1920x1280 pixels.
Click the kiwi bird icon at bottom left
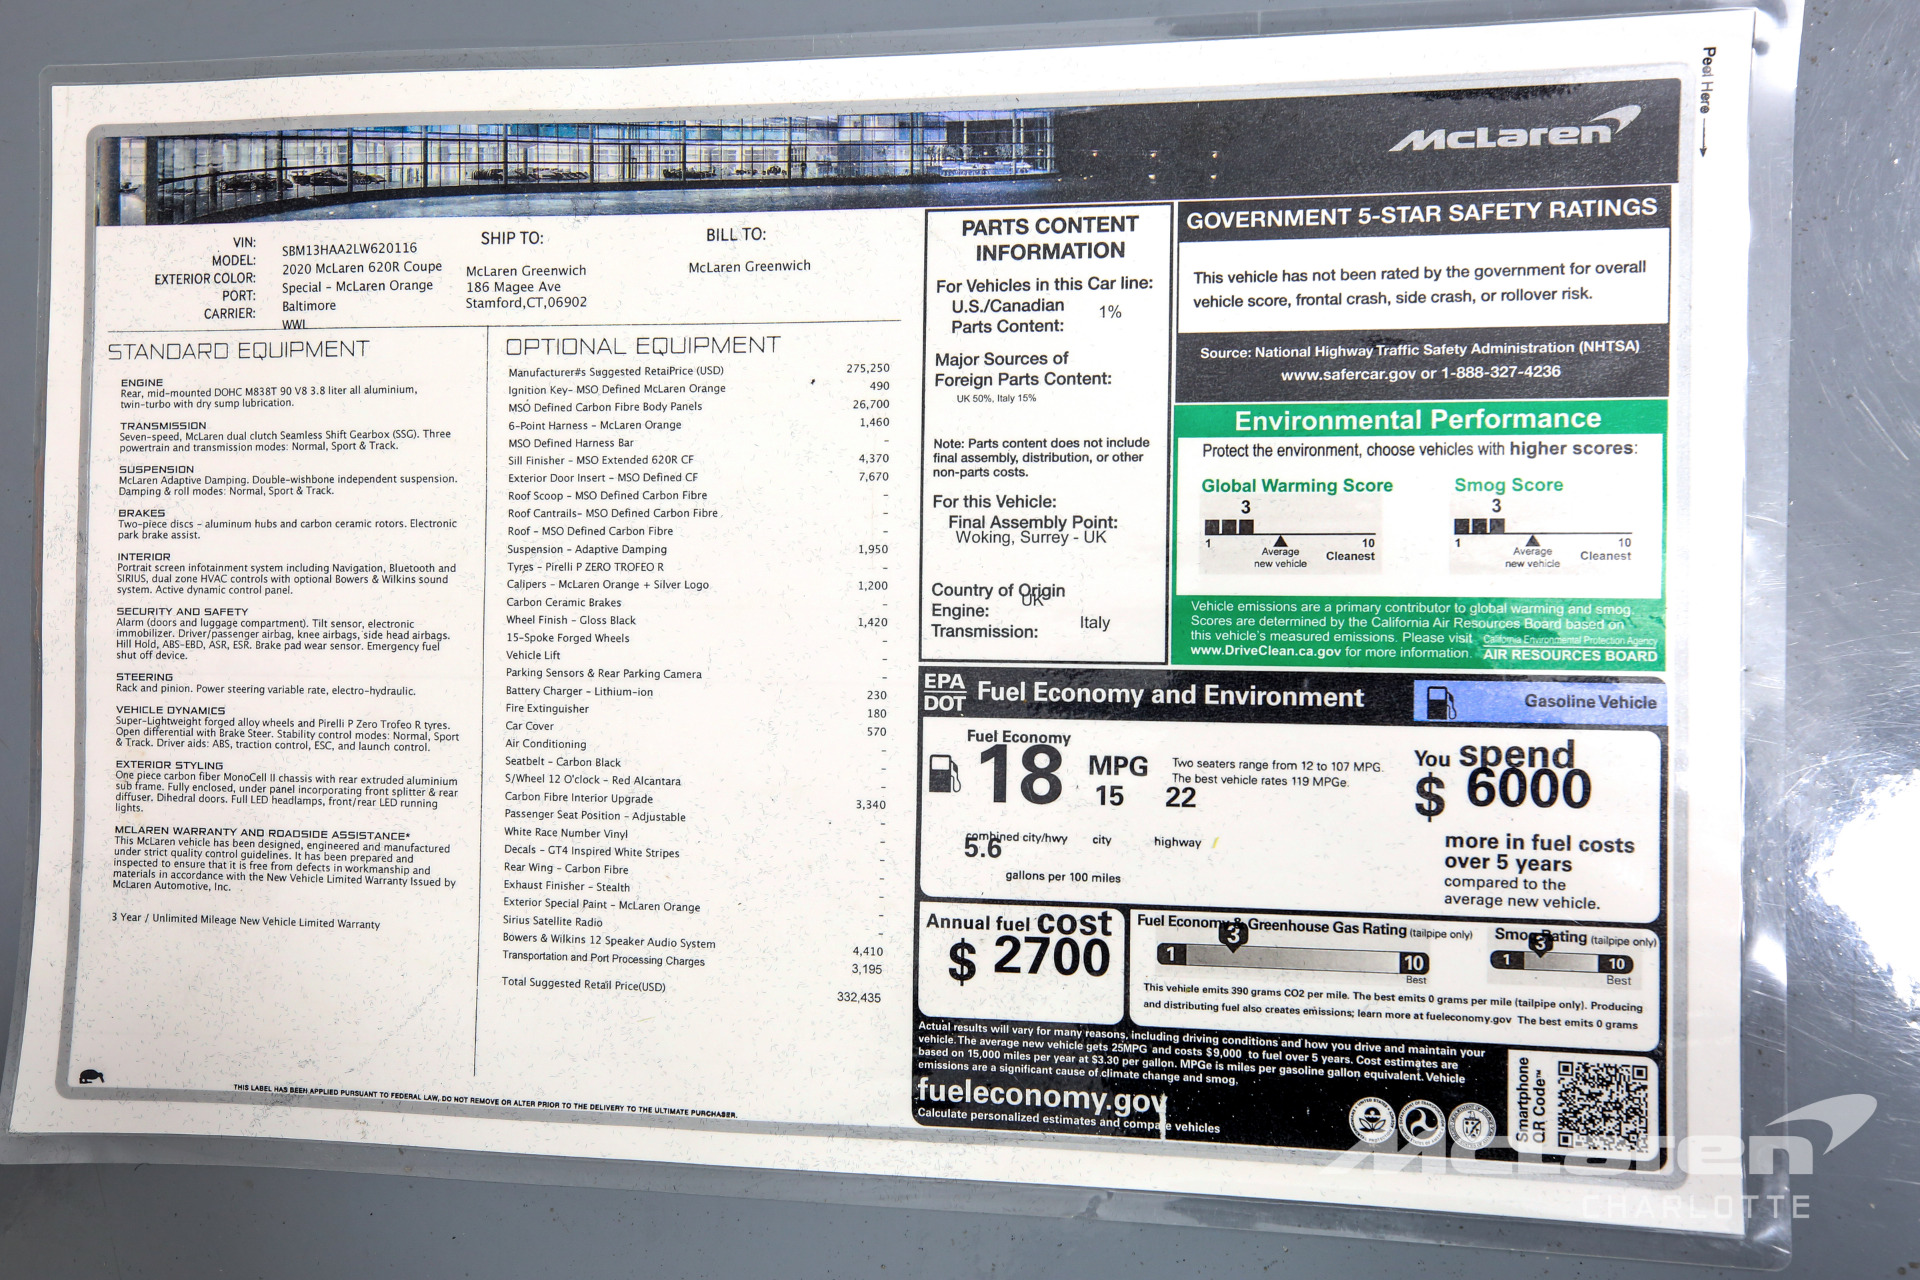click(91, 1077)
